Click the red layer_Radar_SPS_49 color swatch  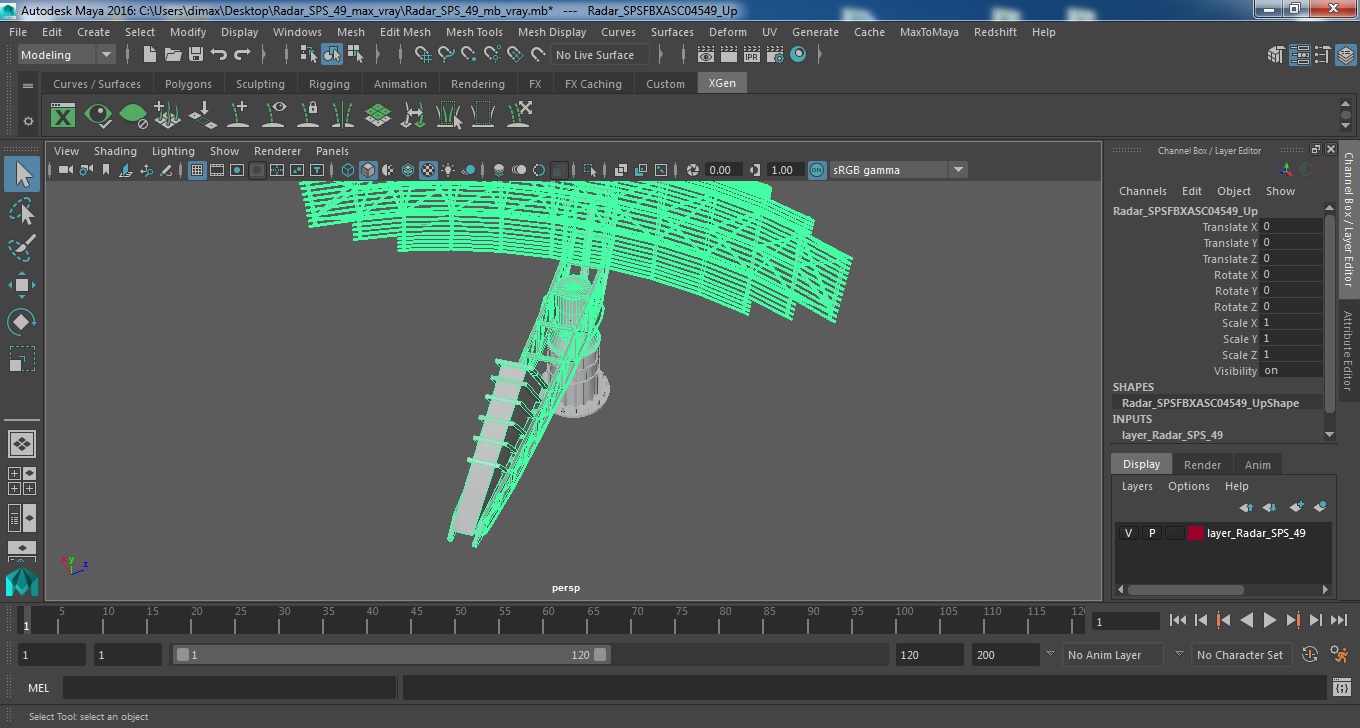(x=1196, y=533)
